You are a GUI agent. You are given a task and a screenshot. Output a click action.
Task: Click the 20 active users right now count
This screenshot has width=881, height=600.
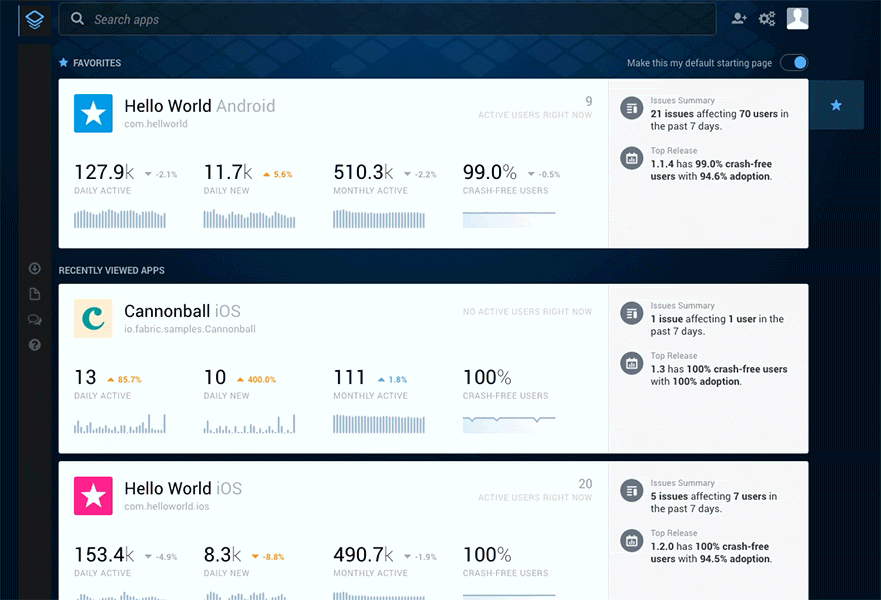[585, 484]
